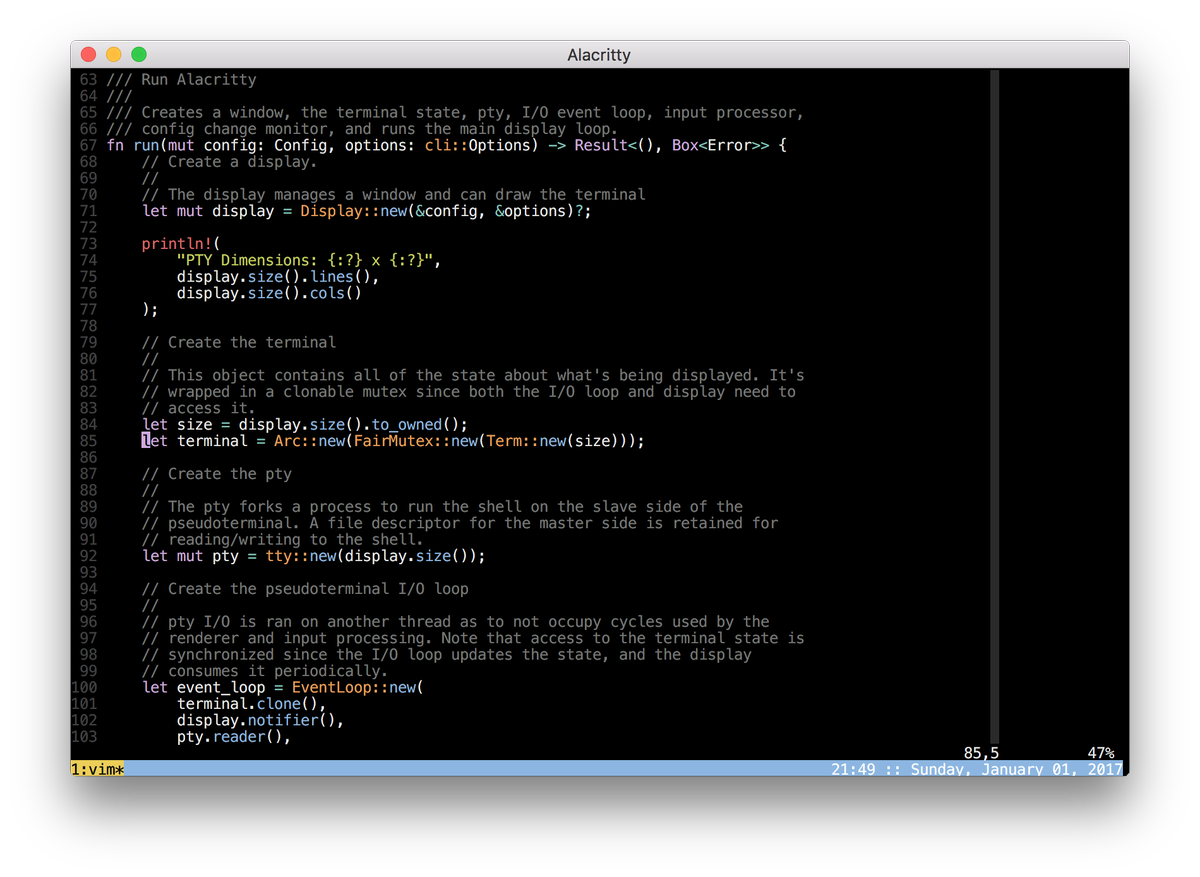Click the 'println!(' macro call
The image size is (1200, 877).
(x=181, y=244)
